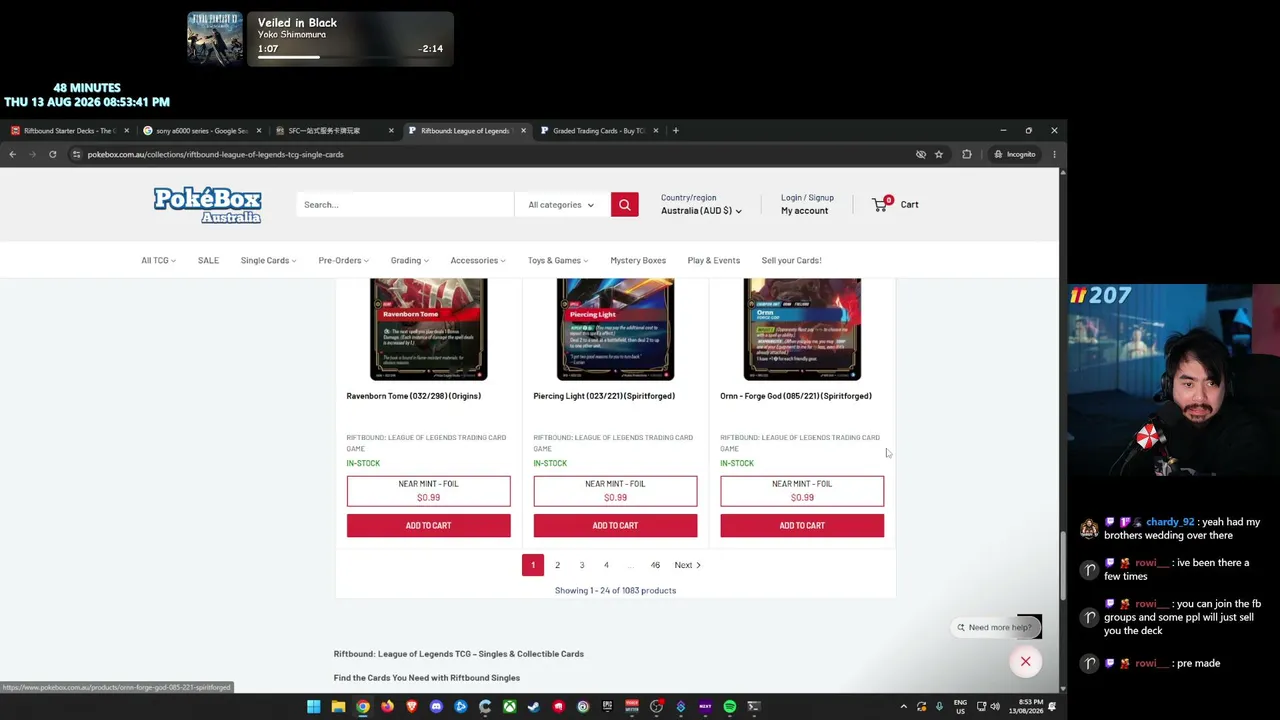Open the Windows Start menu
The height and width of the screenshot is (720, 1280).
pos(313,707)
